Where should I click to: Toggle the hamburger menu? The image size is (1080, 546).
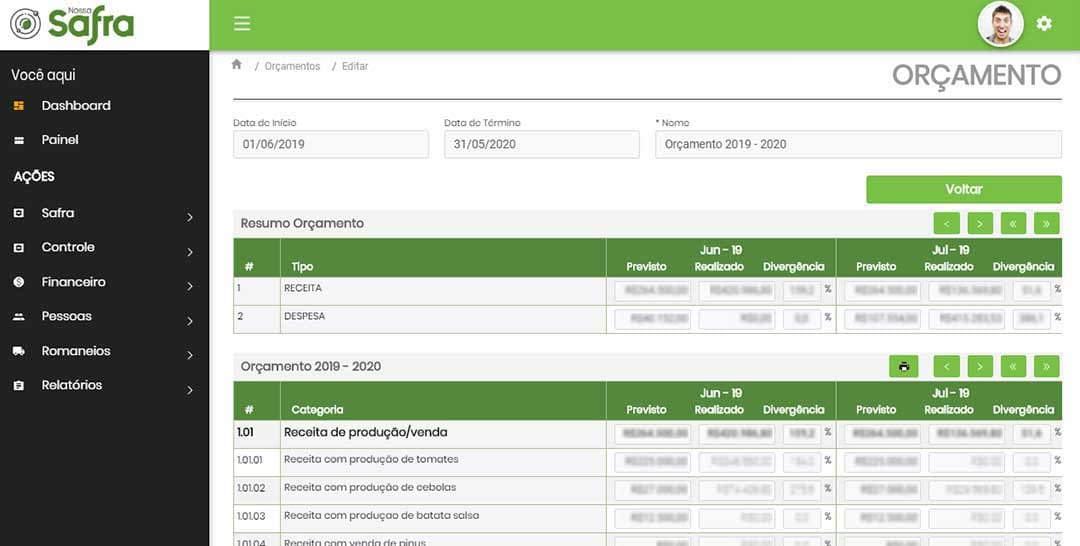[x=242, y=24]
